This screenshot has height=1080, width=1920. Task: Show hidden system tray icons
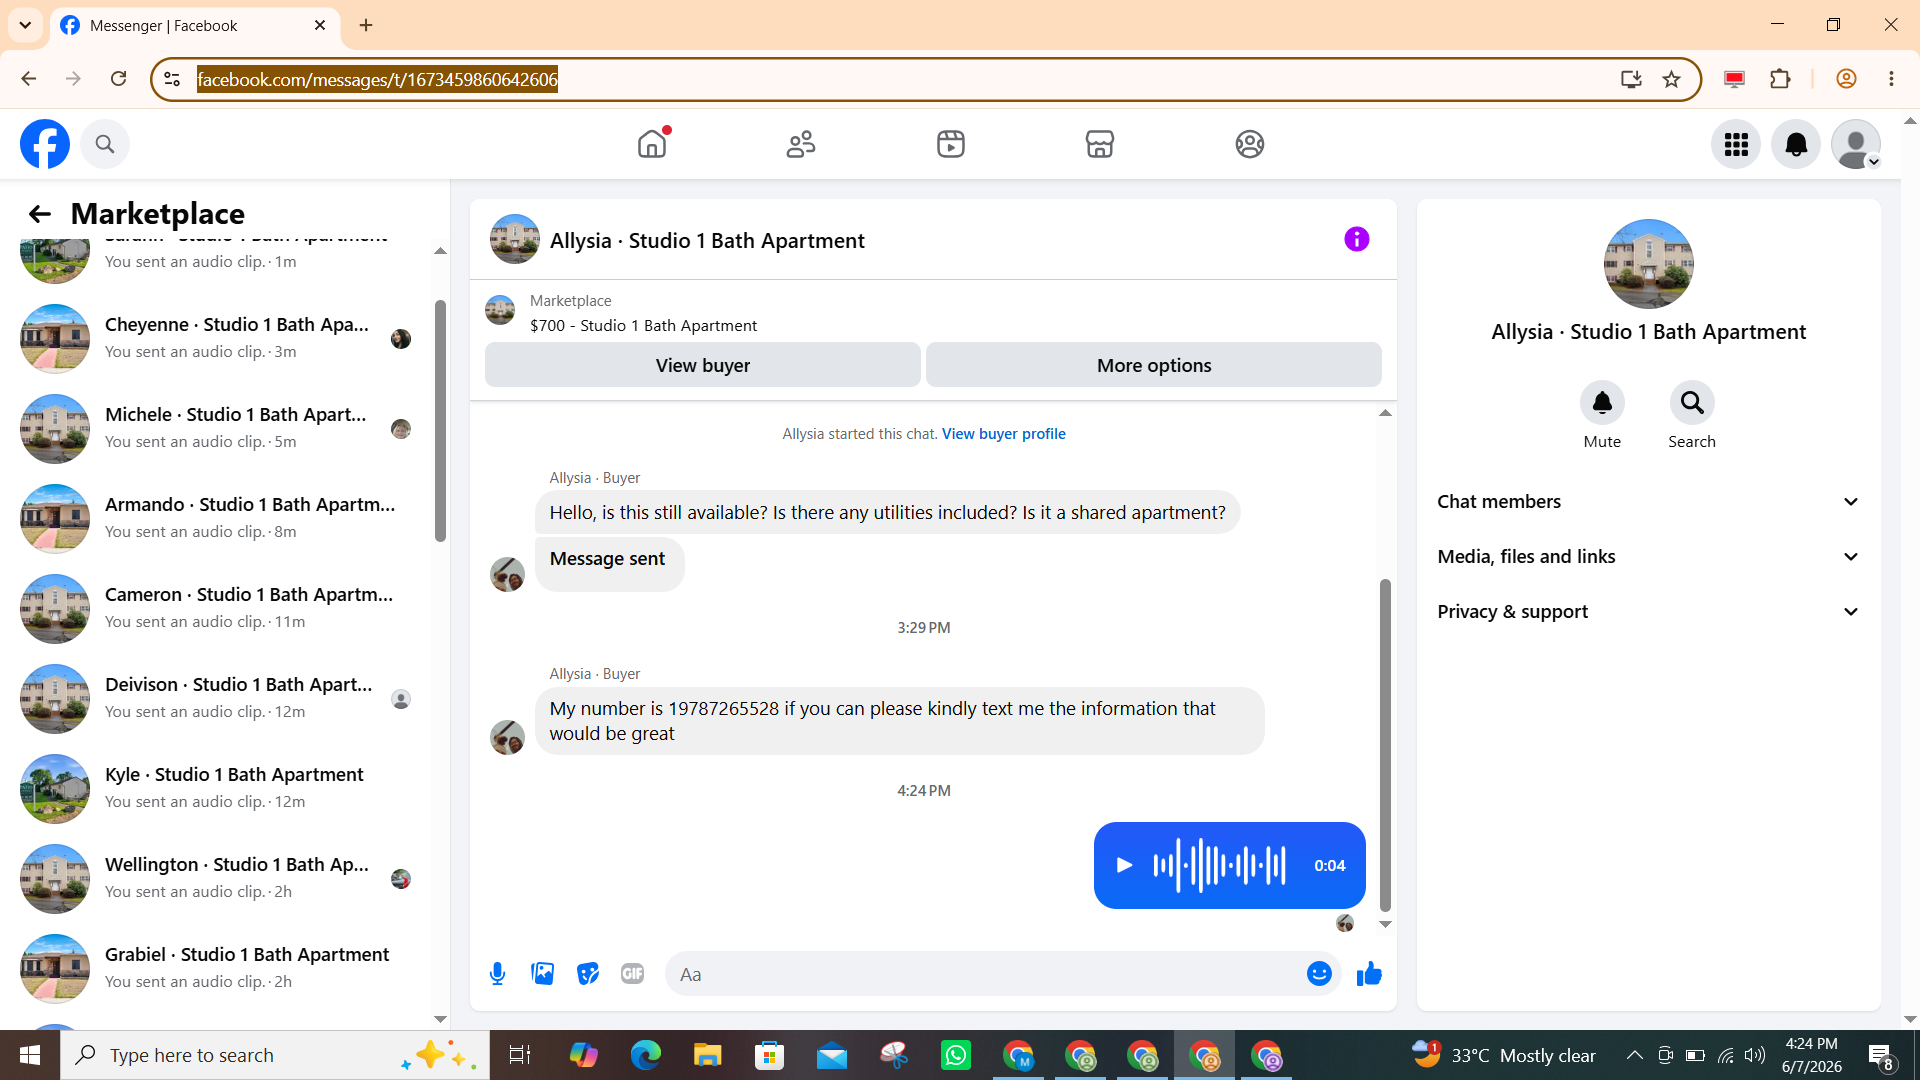pyautogui.click(x=1634, y=1055)
